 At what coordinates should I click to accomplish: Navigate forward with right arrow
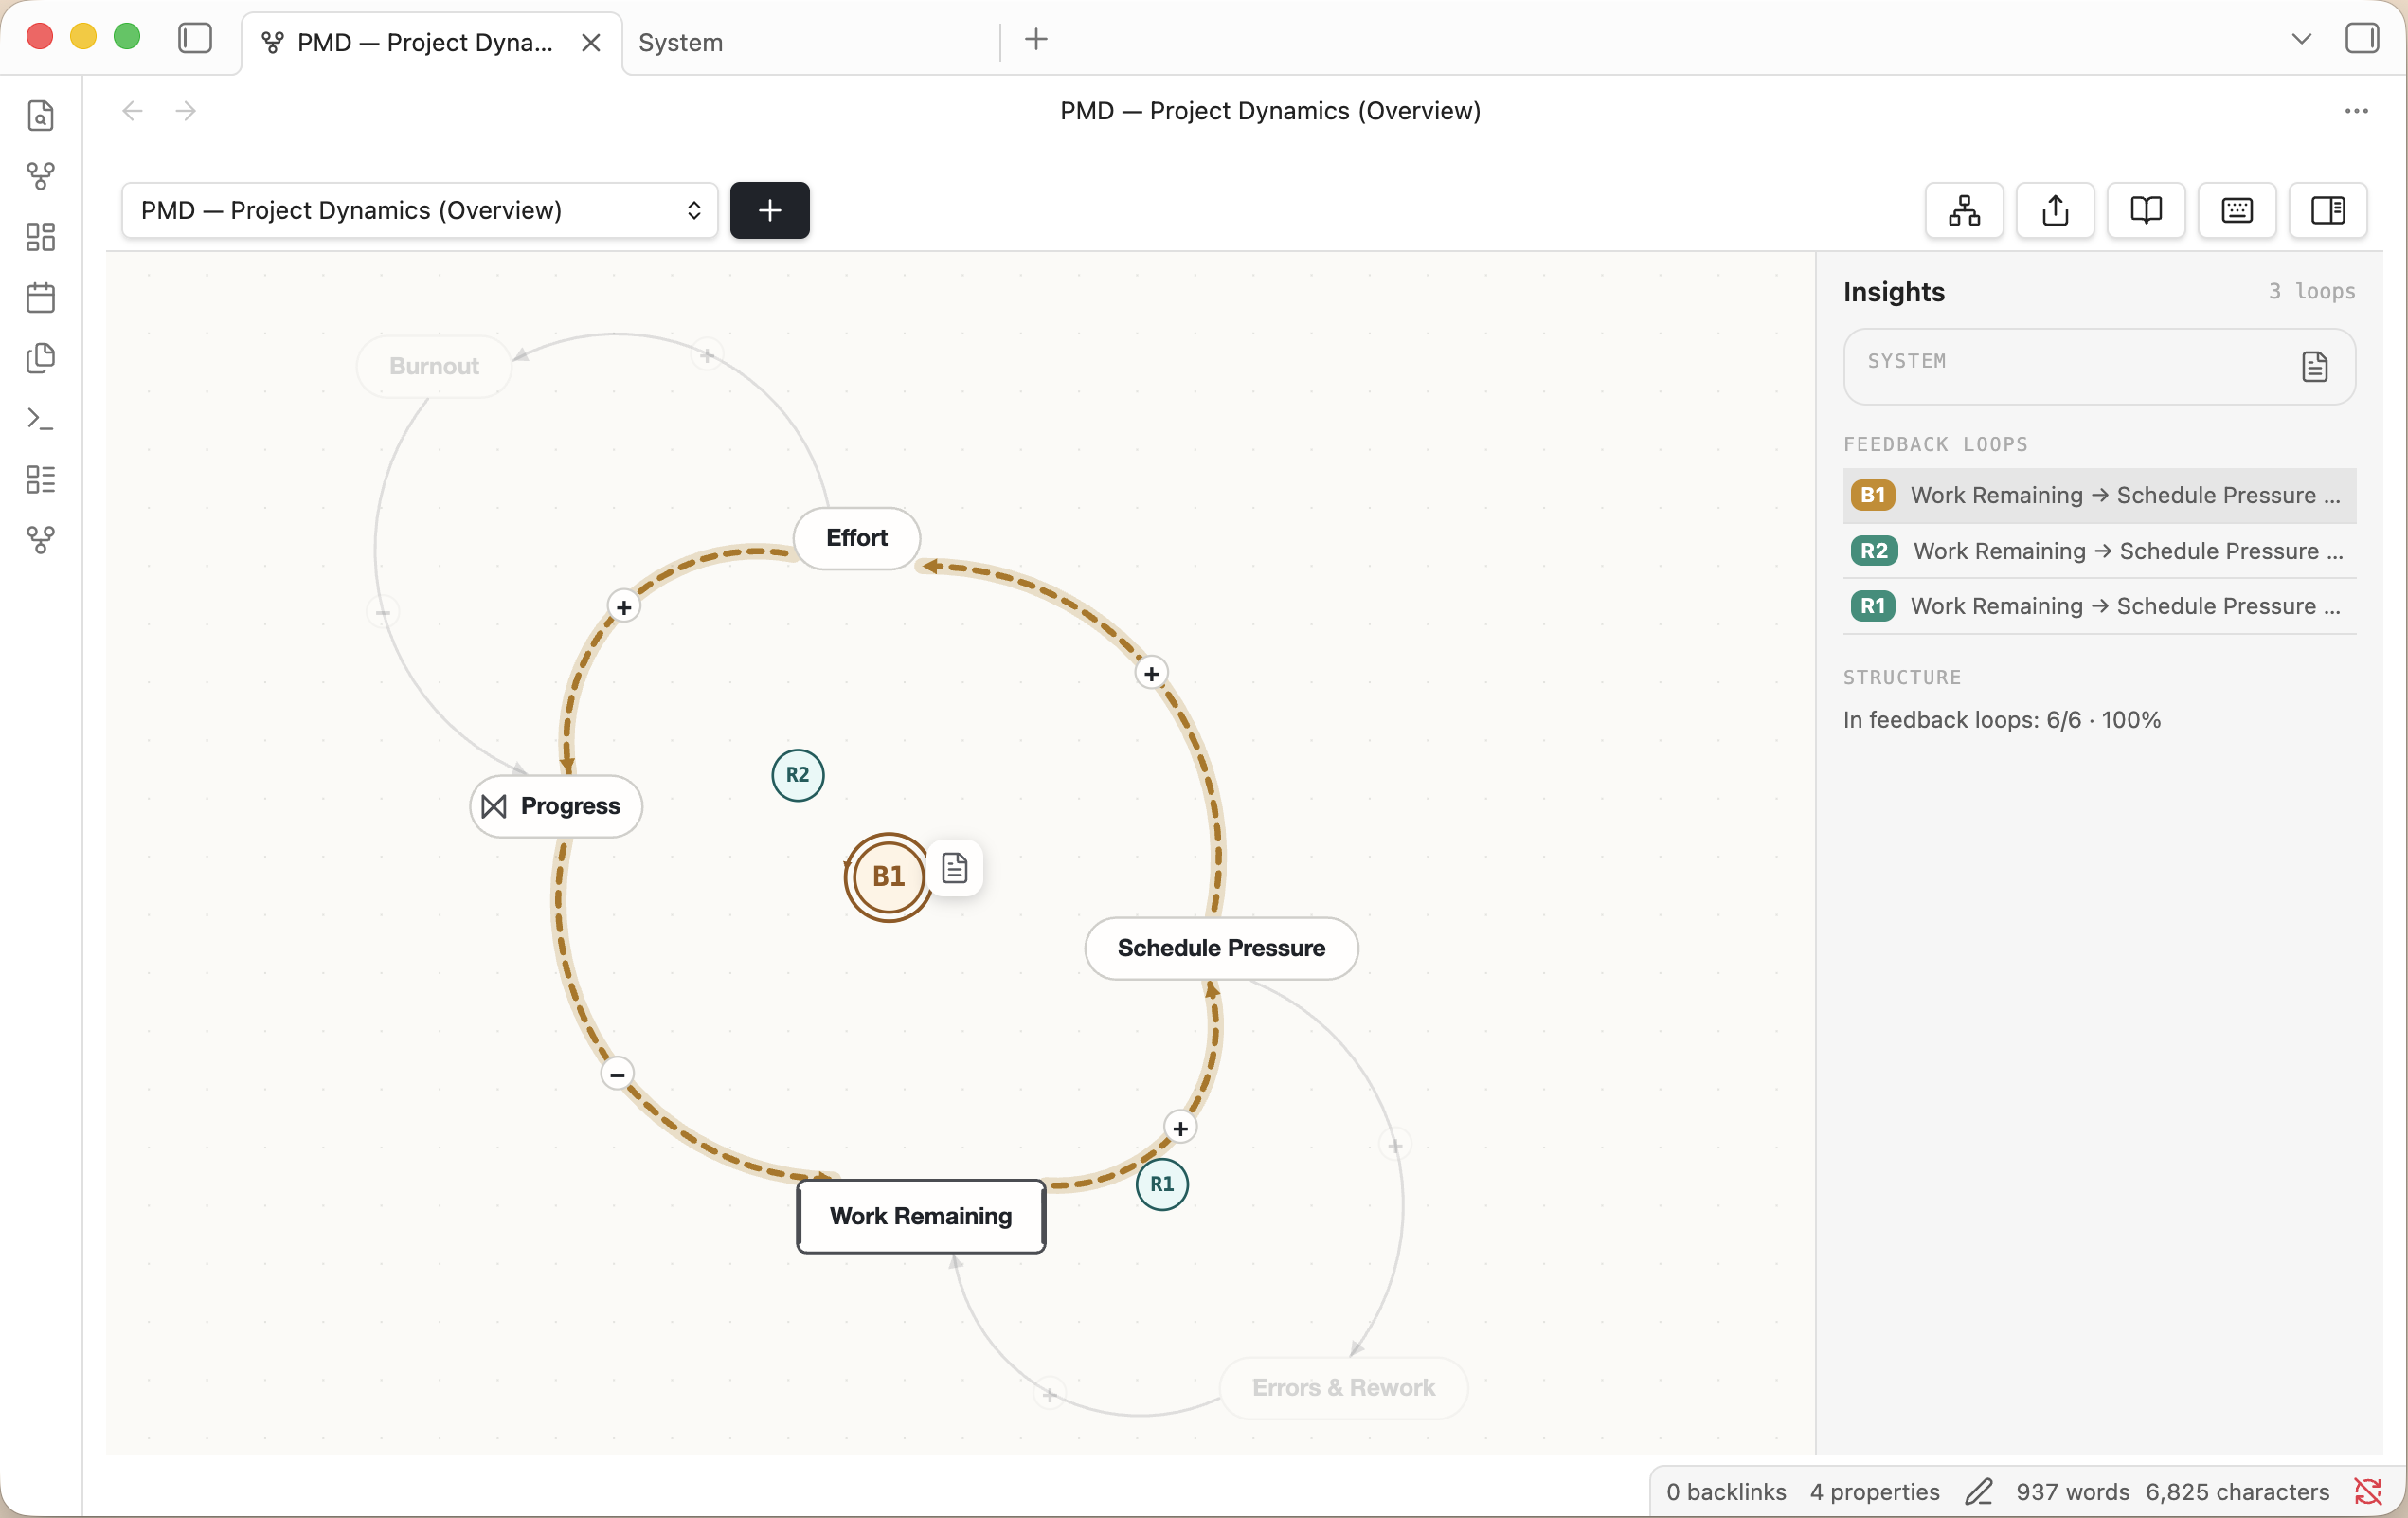click(x=185, y=111)
